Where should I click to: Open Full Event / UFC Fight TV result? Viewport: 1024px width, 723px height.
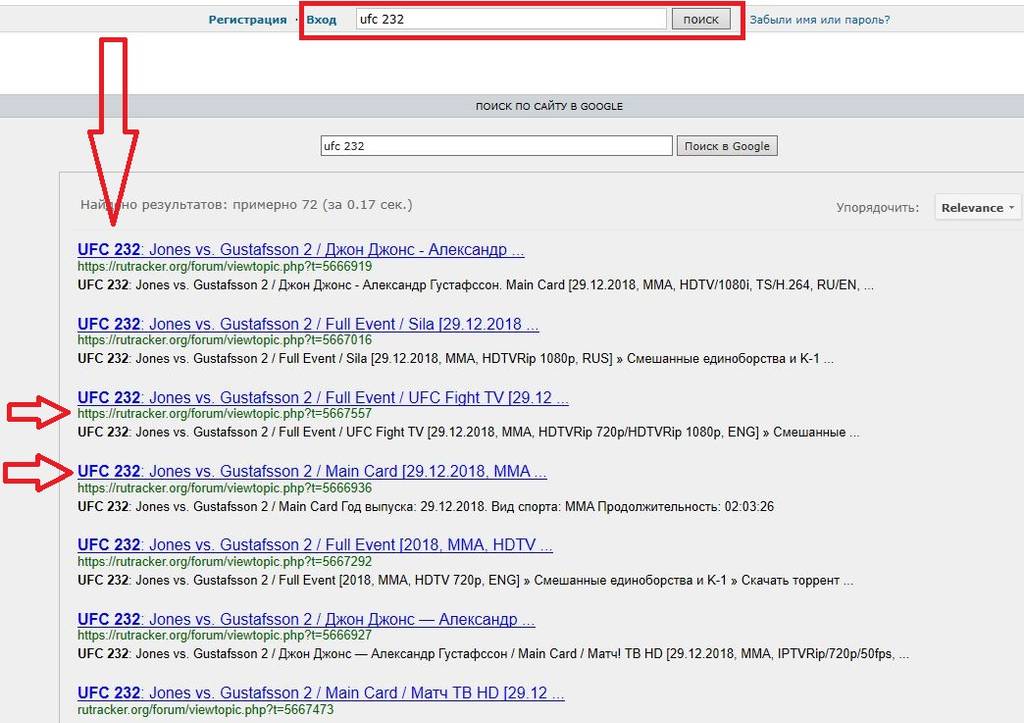[323, 397]
